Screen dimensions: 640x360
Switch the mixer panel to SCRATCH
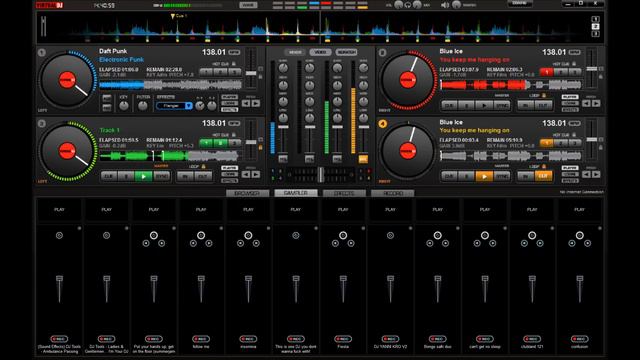pos(346,52)
